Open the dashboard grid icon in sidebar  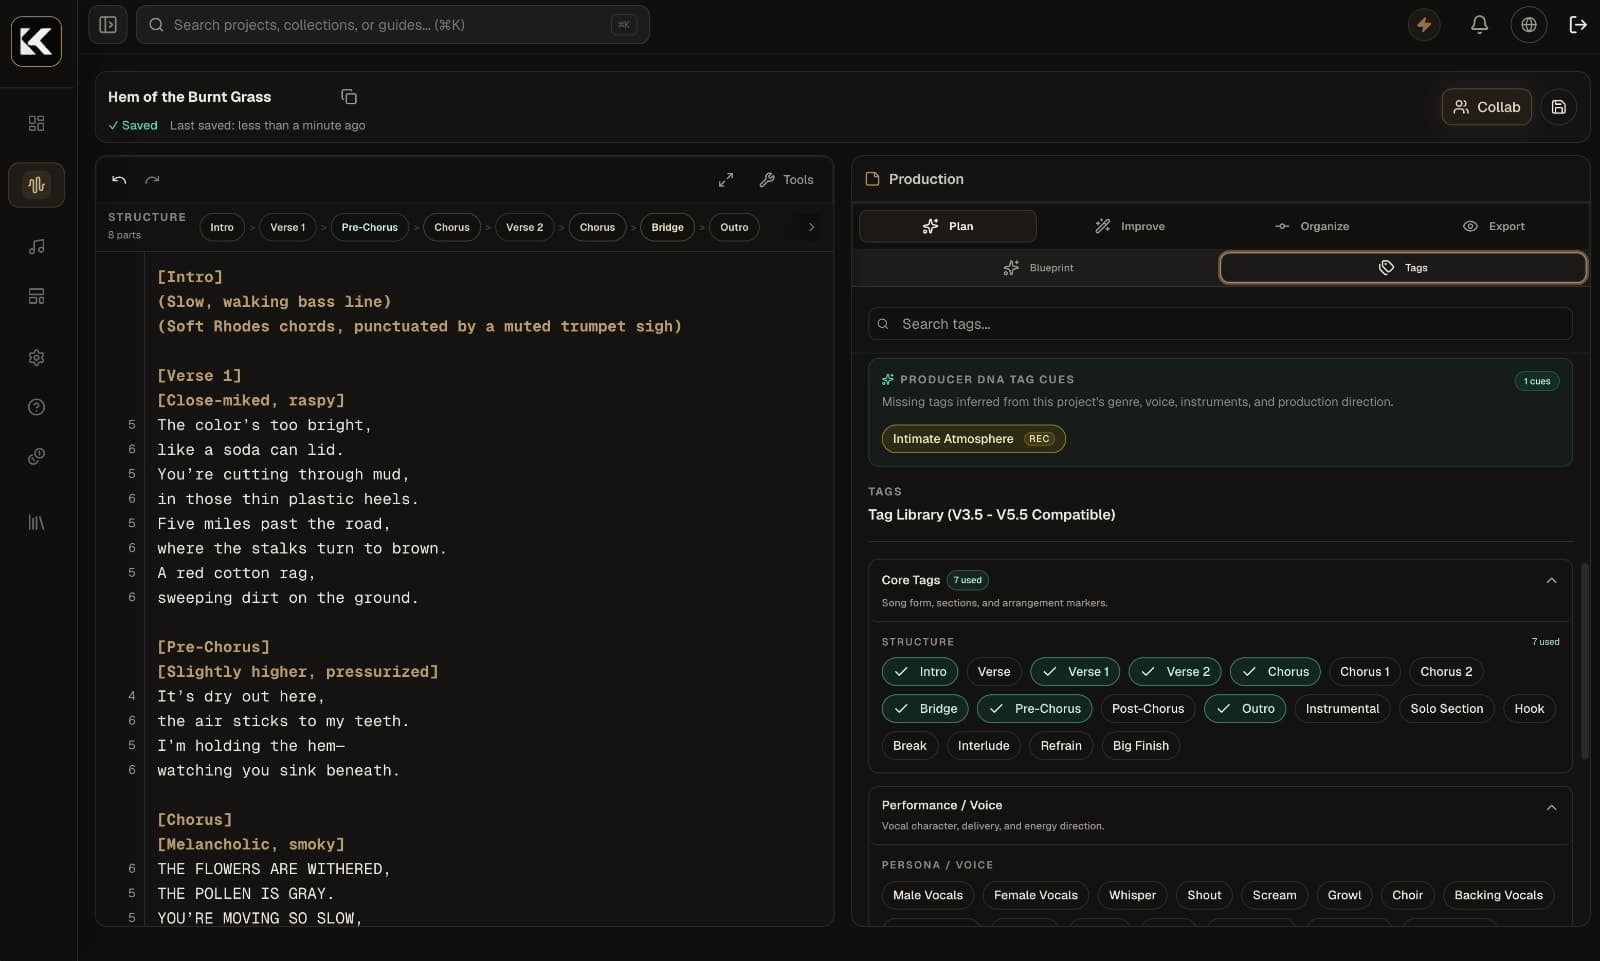point(37,123)
